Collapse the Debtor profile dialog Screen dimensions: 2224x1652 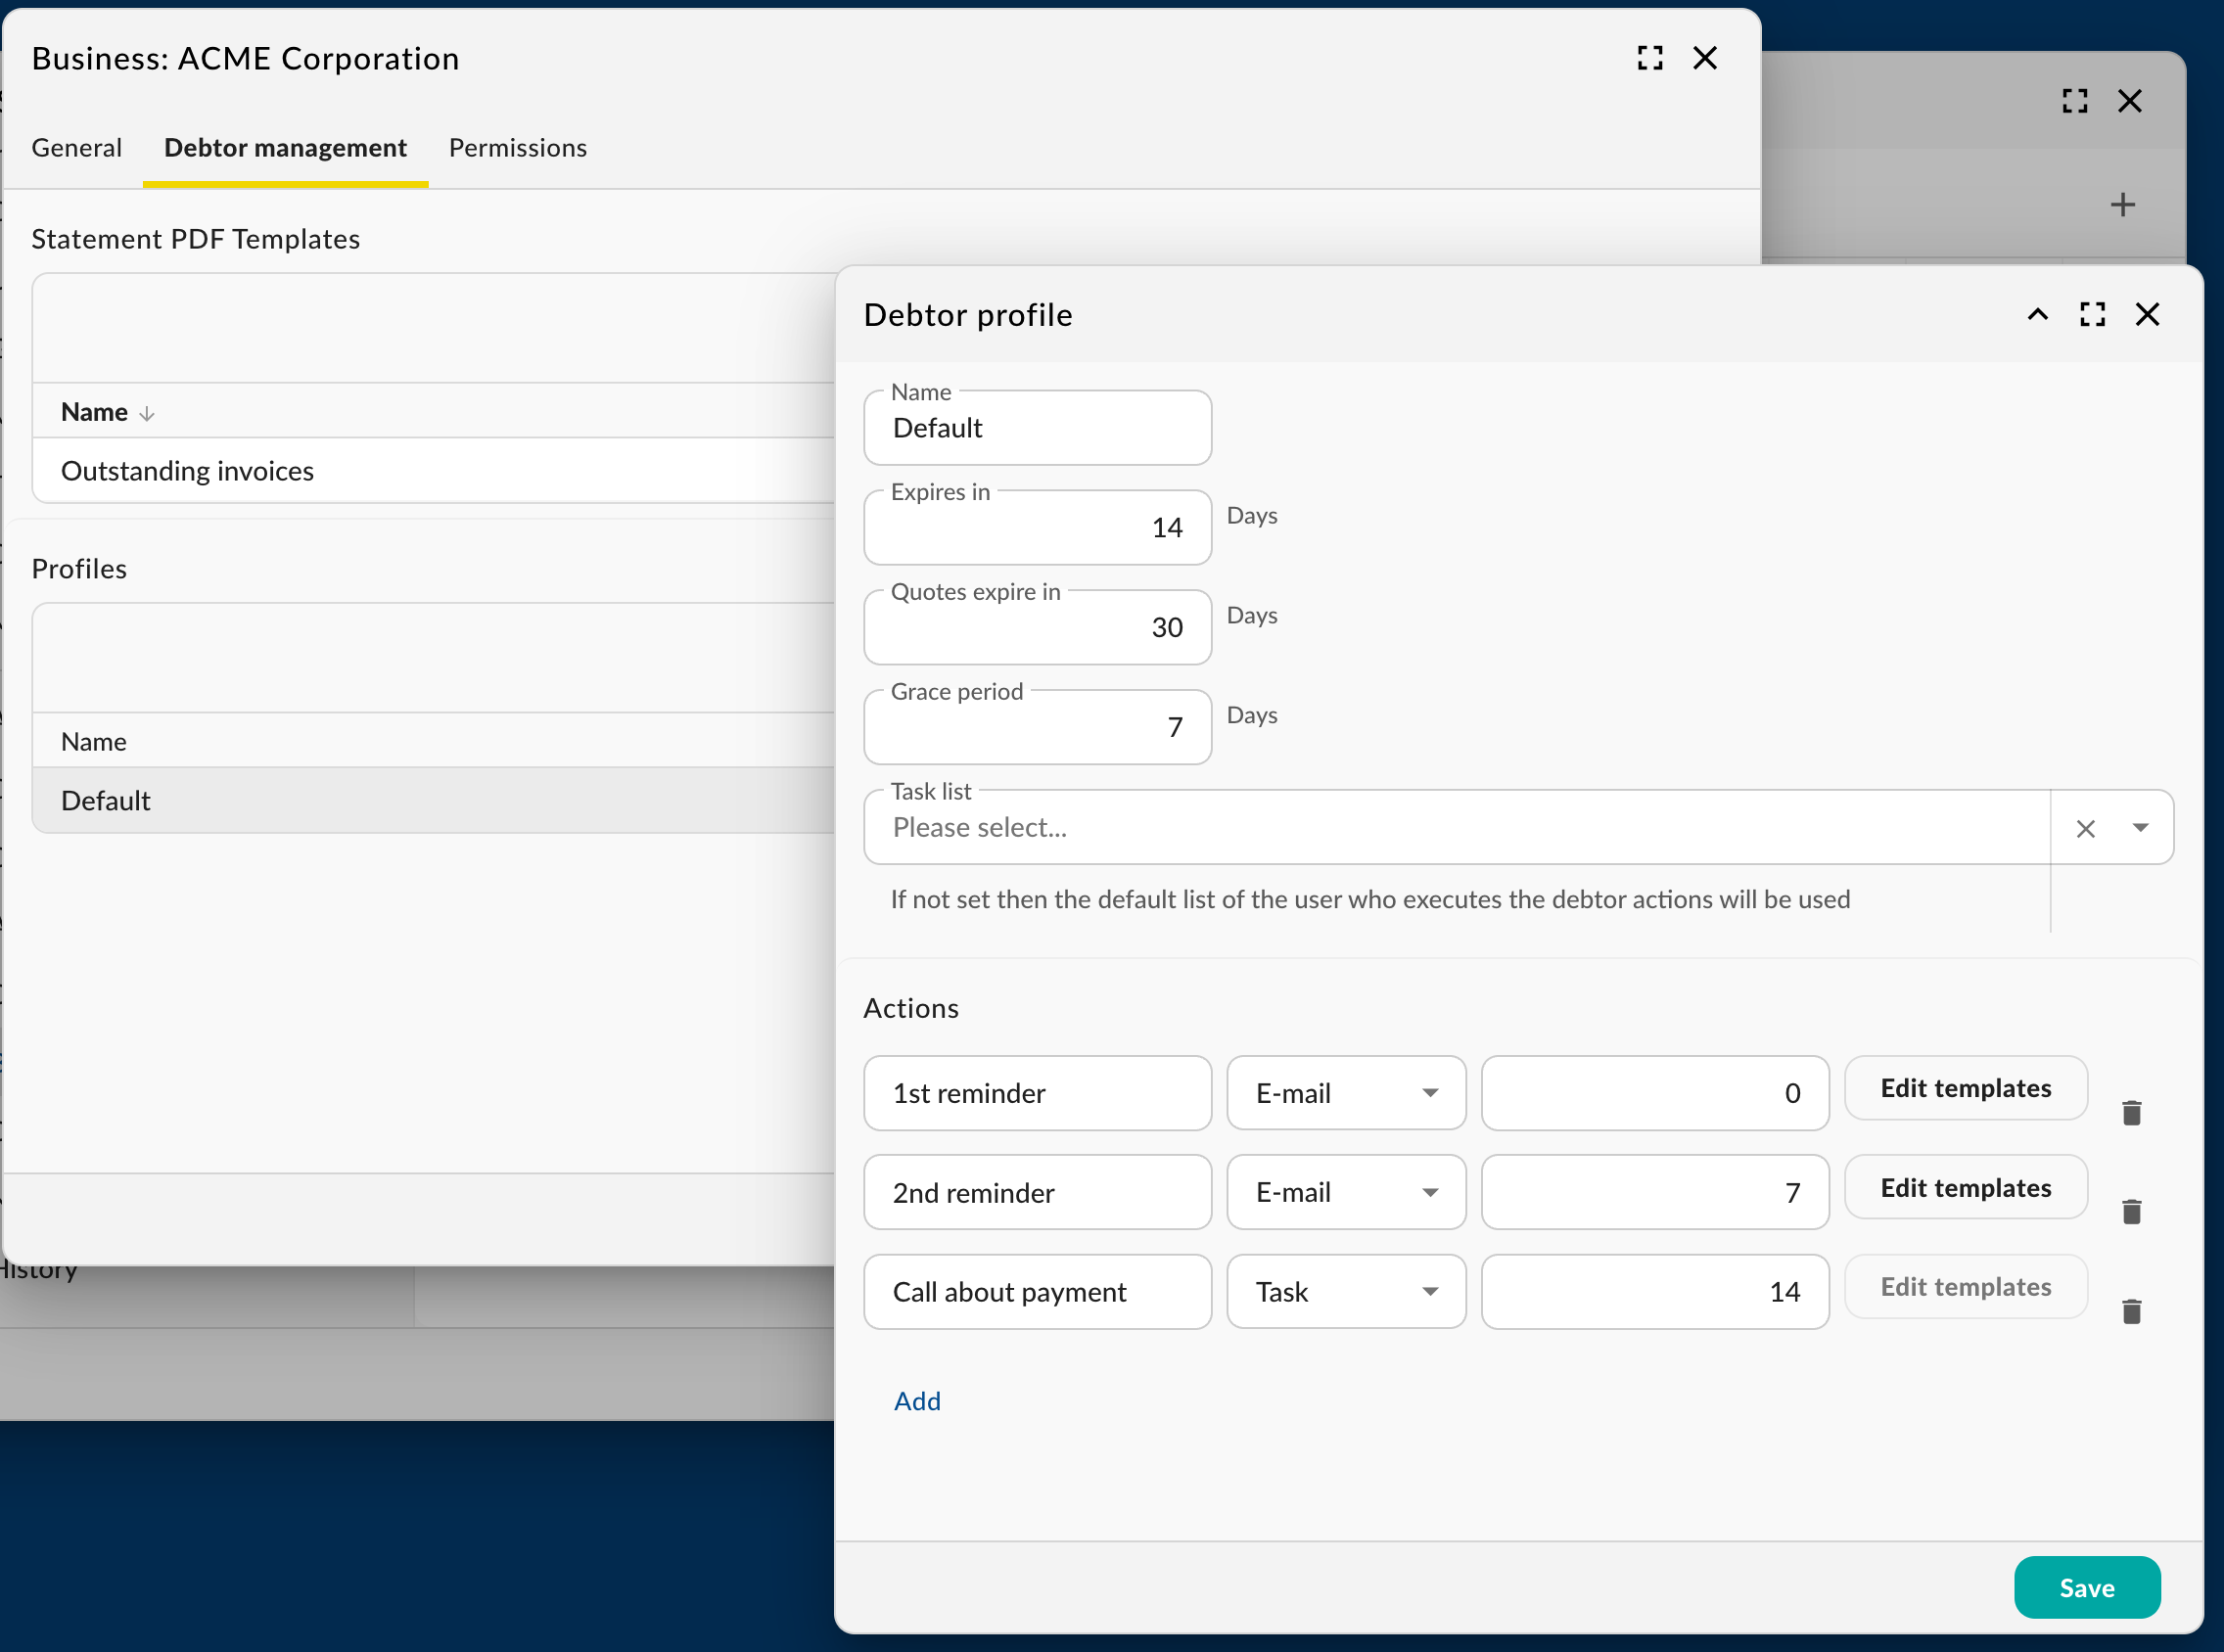2037,315
